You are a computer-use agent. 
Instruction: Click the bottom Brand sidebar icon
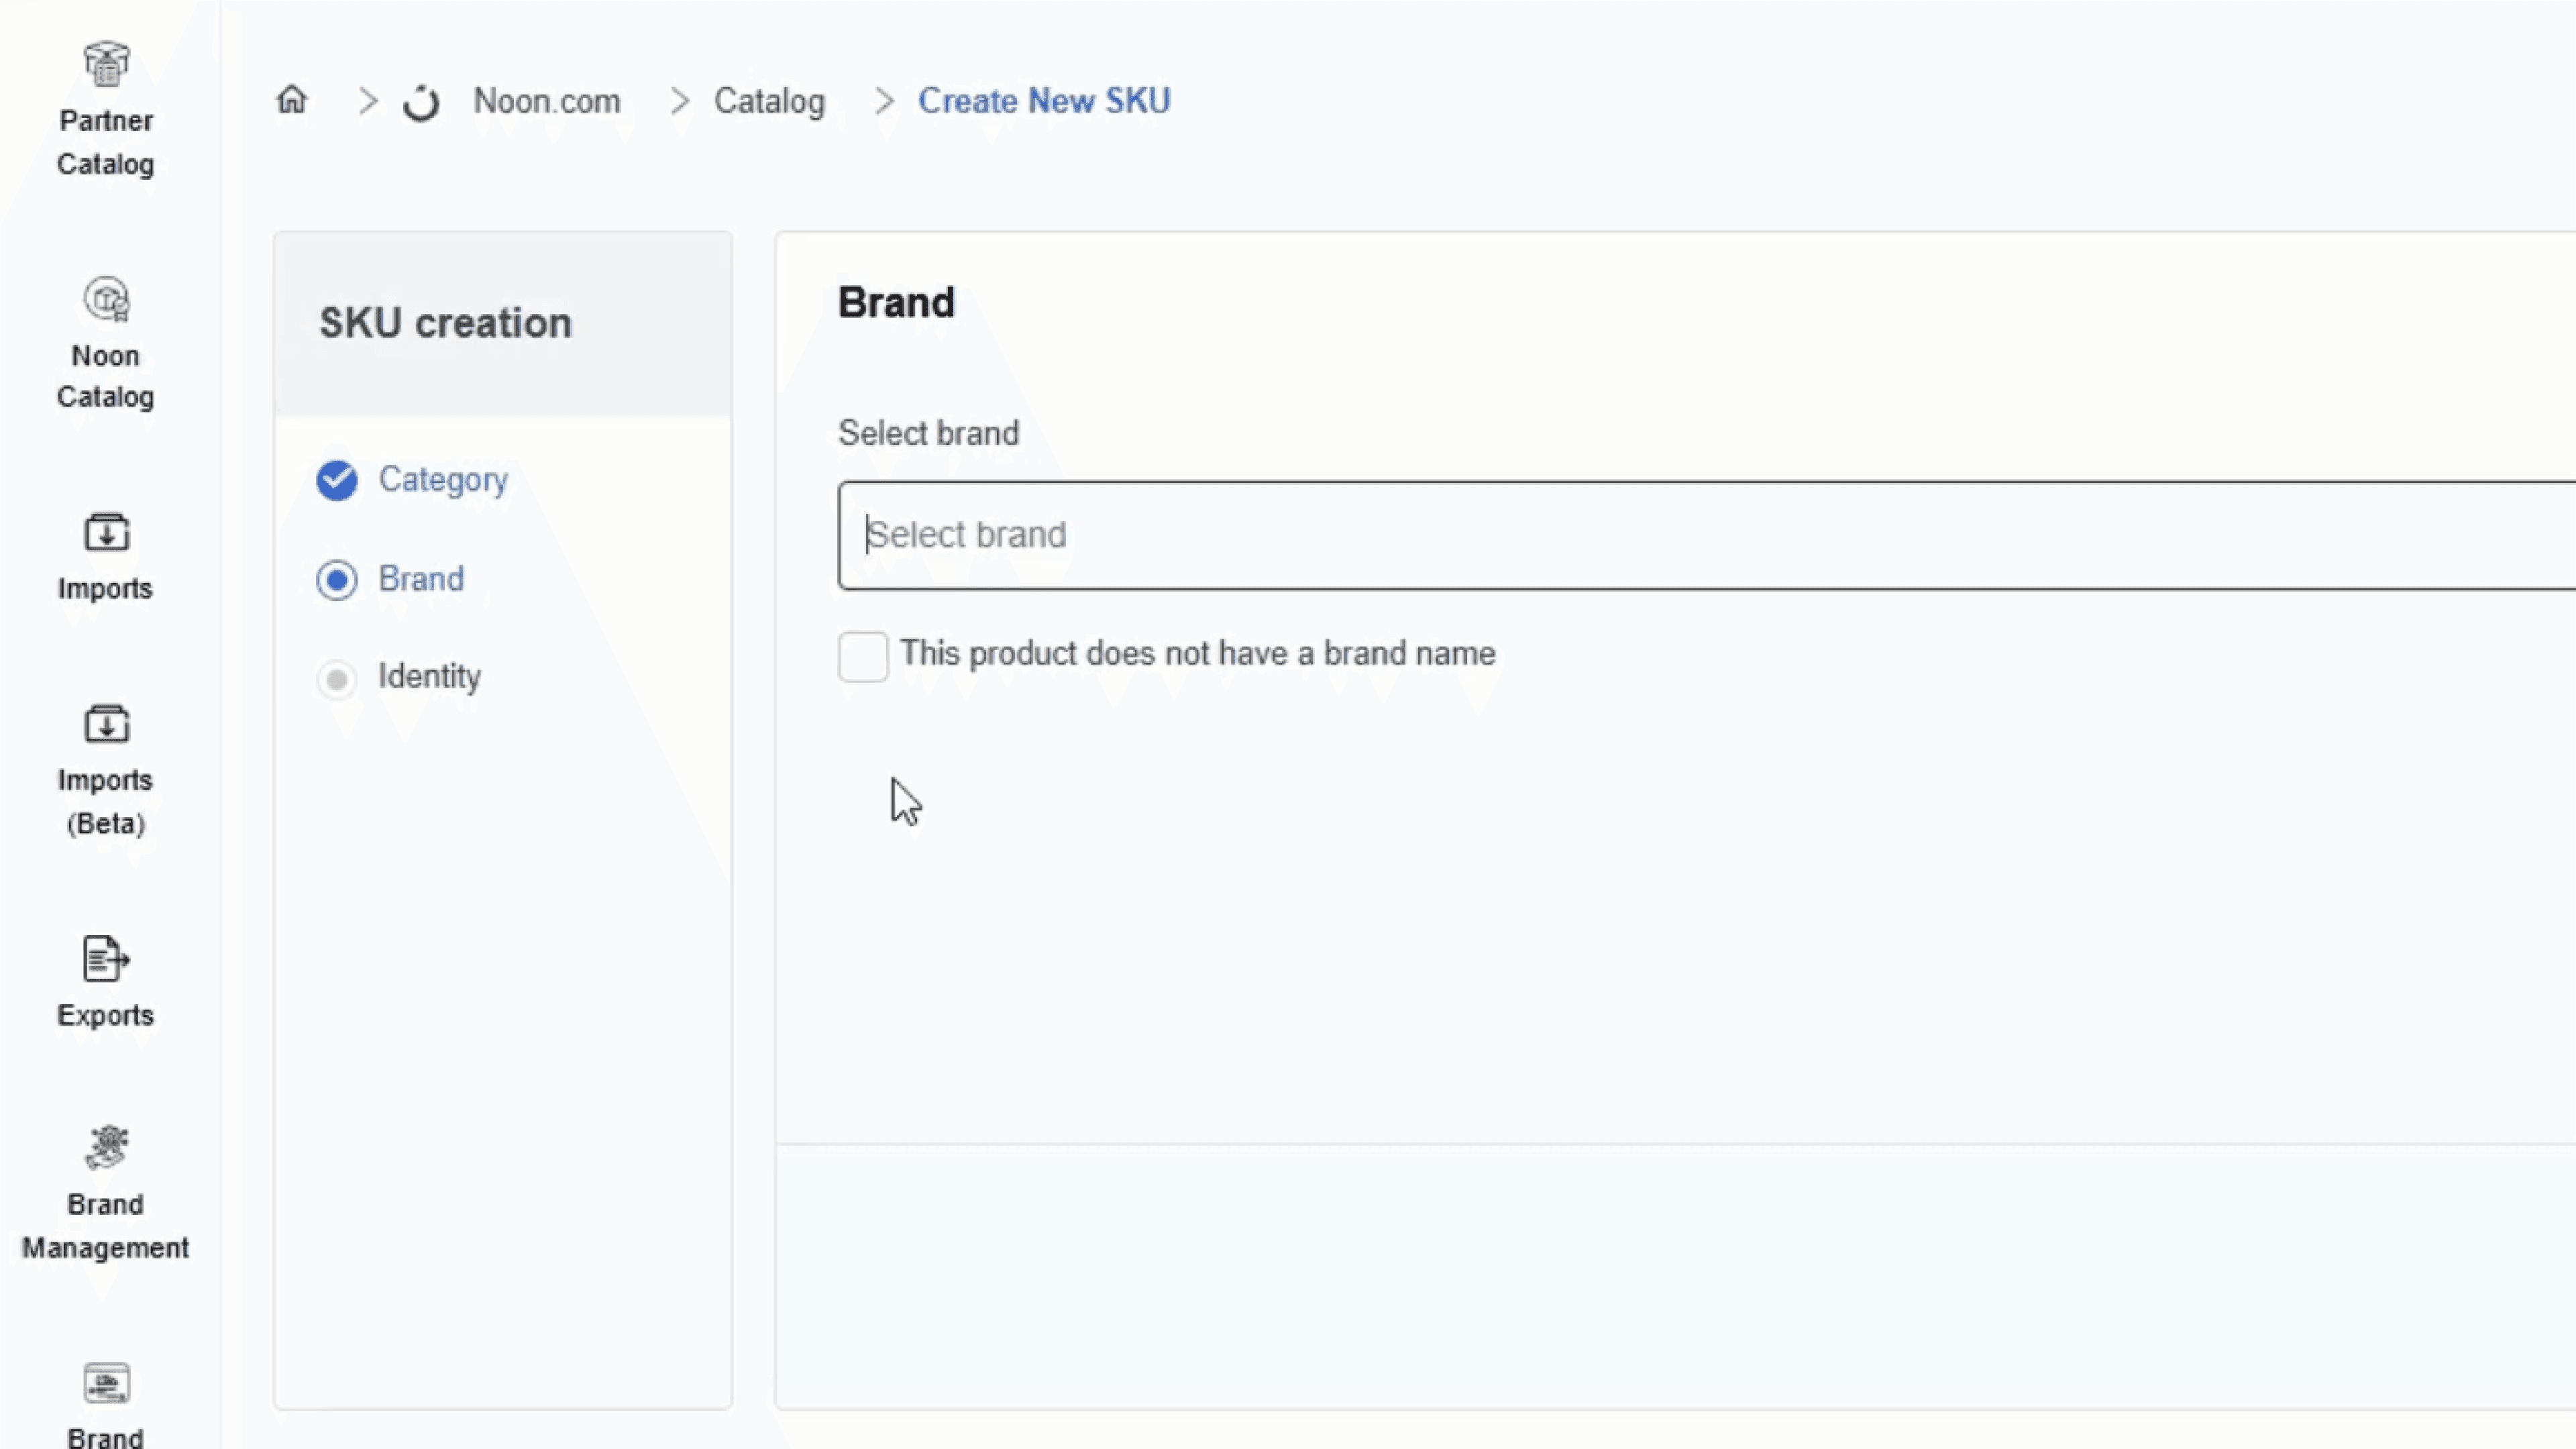coord(106,1384)
